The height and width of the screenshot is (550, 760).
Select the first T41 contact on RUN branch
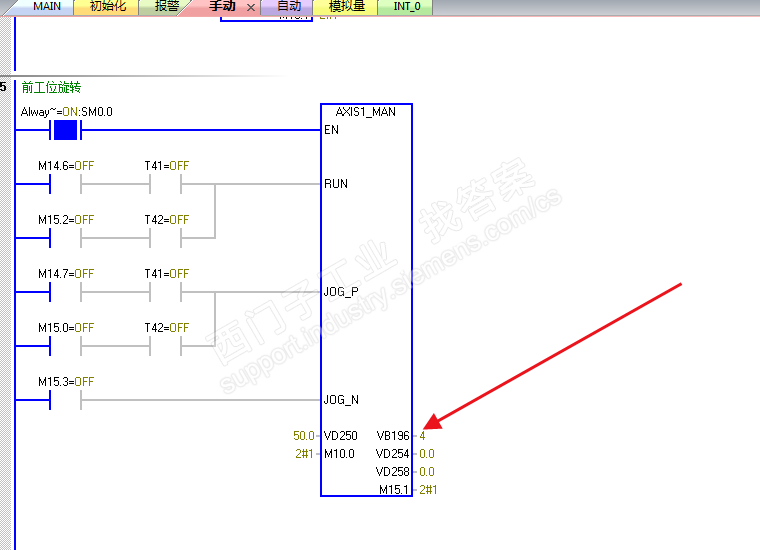pyautogui.click(x=166, y=184)
